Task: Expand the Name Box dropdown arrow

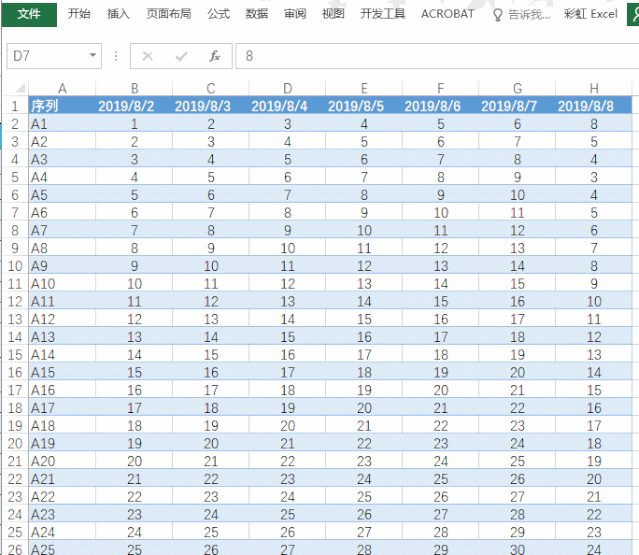Action: [x=93, y=55]
